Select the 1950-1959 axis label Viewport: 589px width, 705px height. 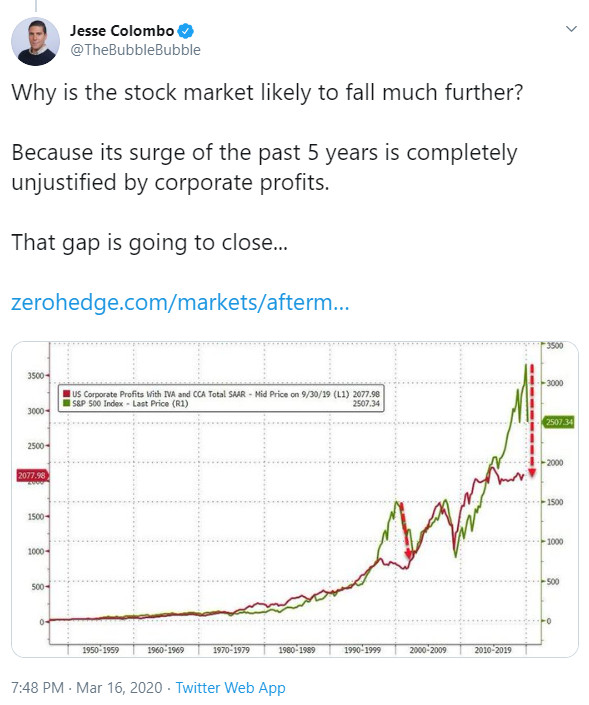100,650
